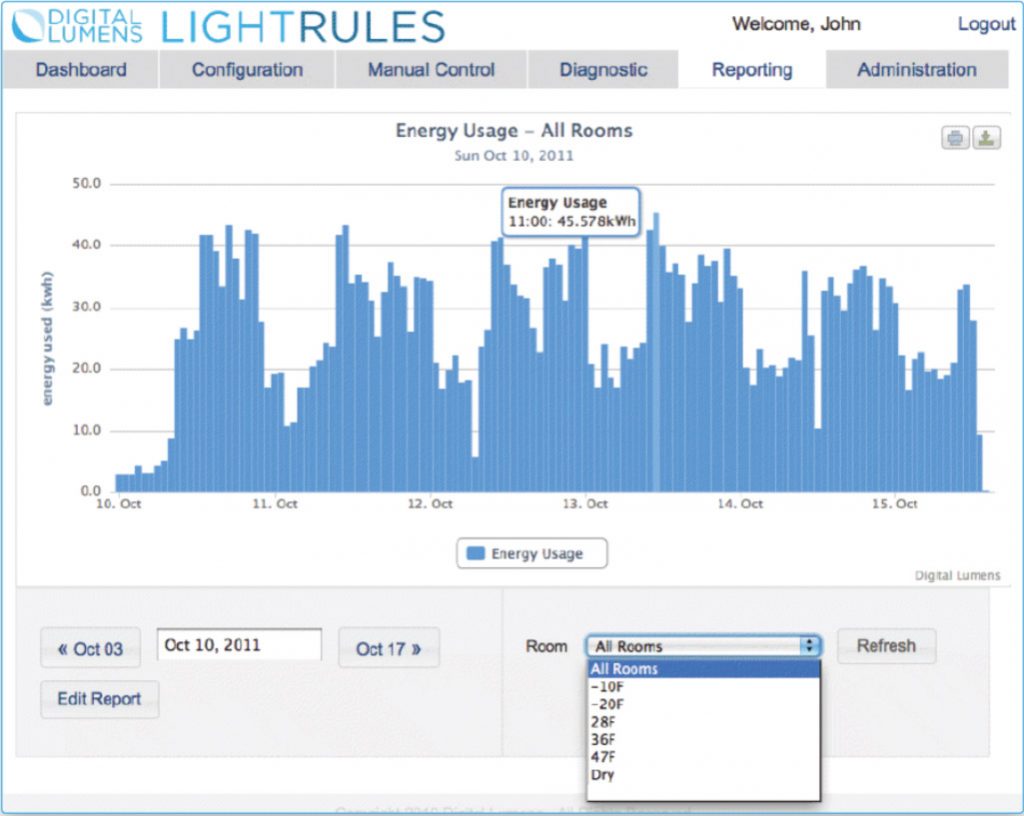This screenshot has width=1024, height=816.
Task: Open the Room dropdown selector
Action: coord(703,646)
